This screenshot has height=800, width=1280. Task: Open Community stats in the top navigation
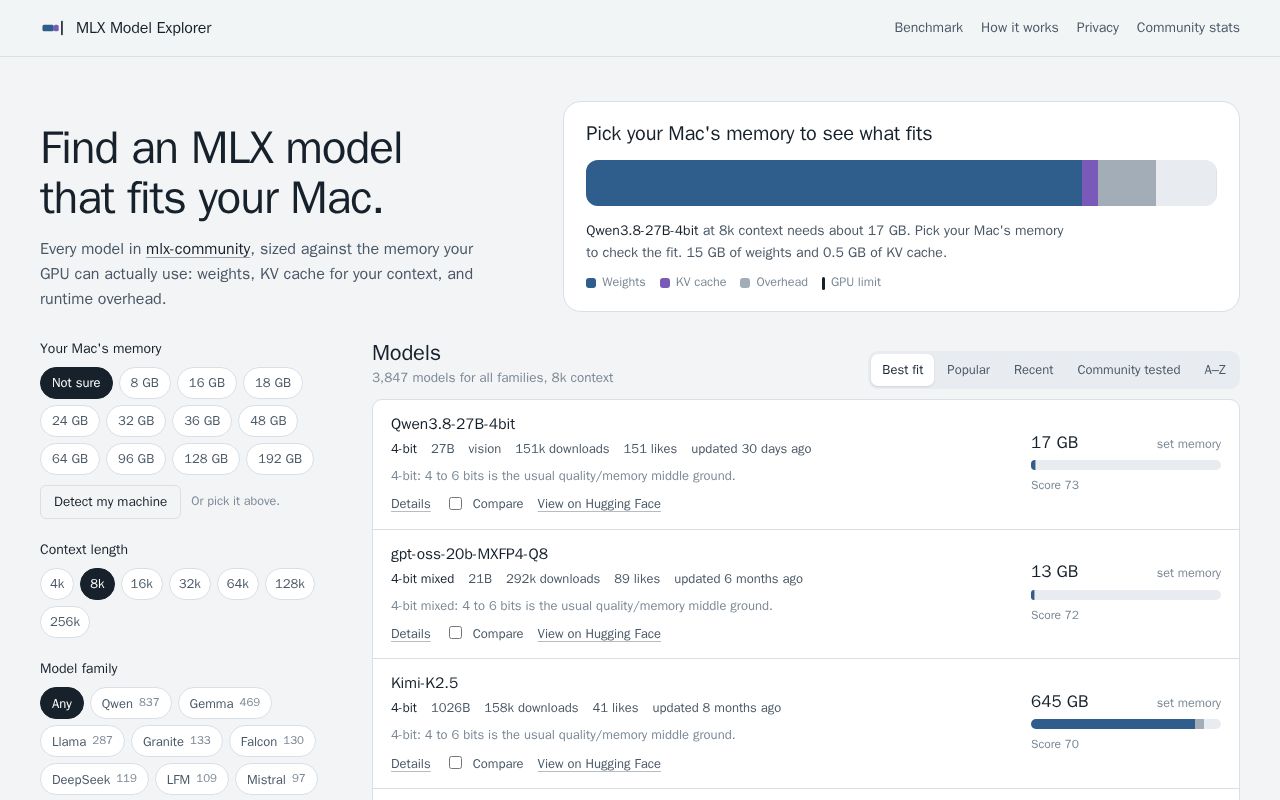[x=1188, y=28]
